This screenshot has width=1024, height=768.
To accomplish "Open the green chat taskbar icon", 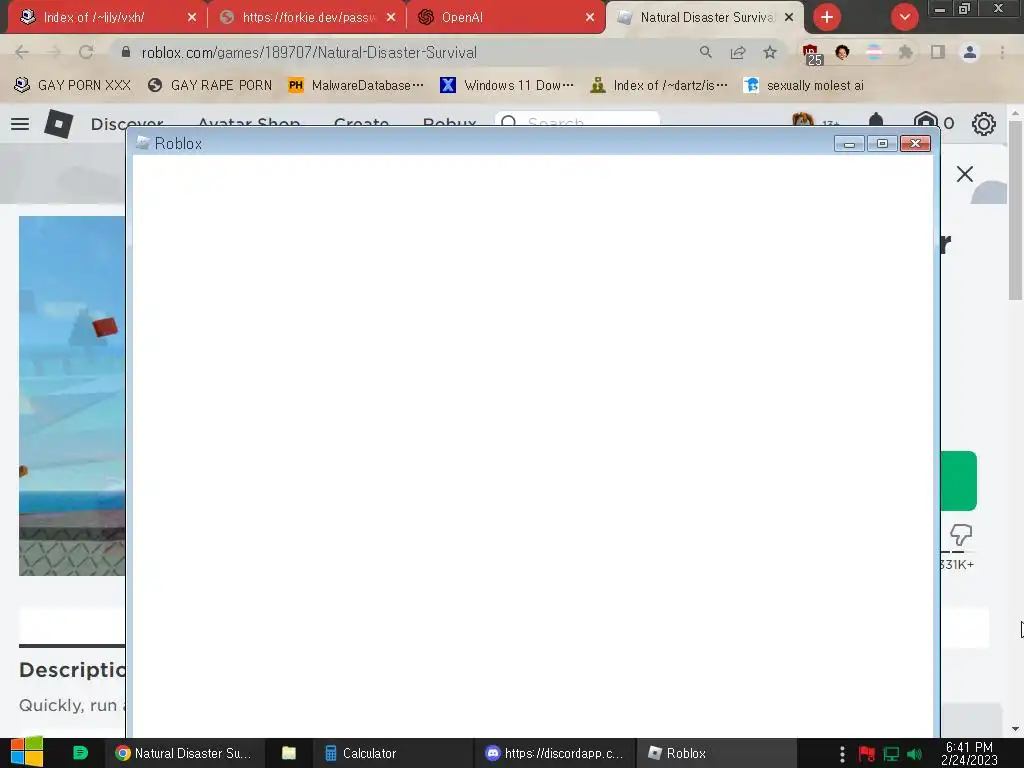I will click(80, 753).
